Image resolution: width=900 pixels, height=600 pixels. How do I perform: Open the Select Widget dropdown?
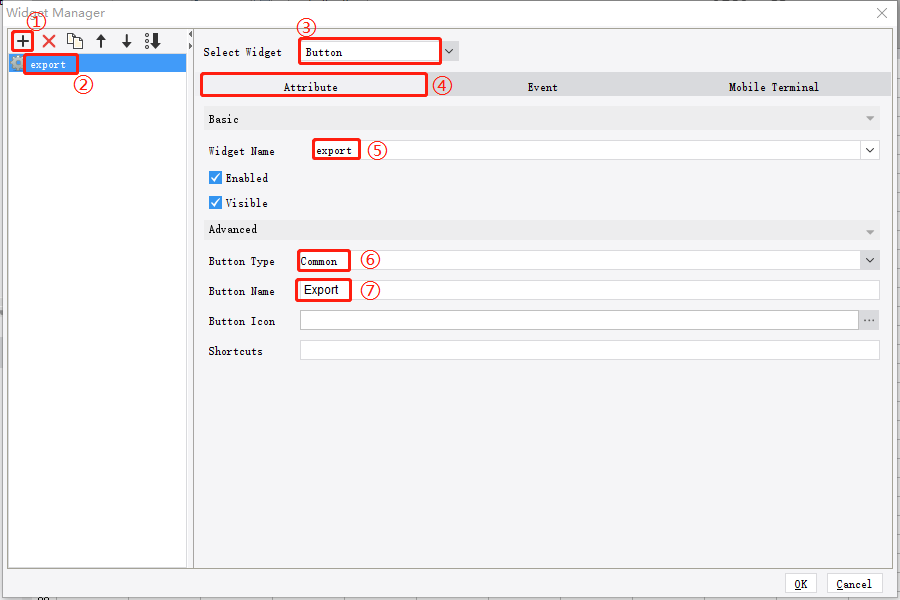tap(448, 51)
